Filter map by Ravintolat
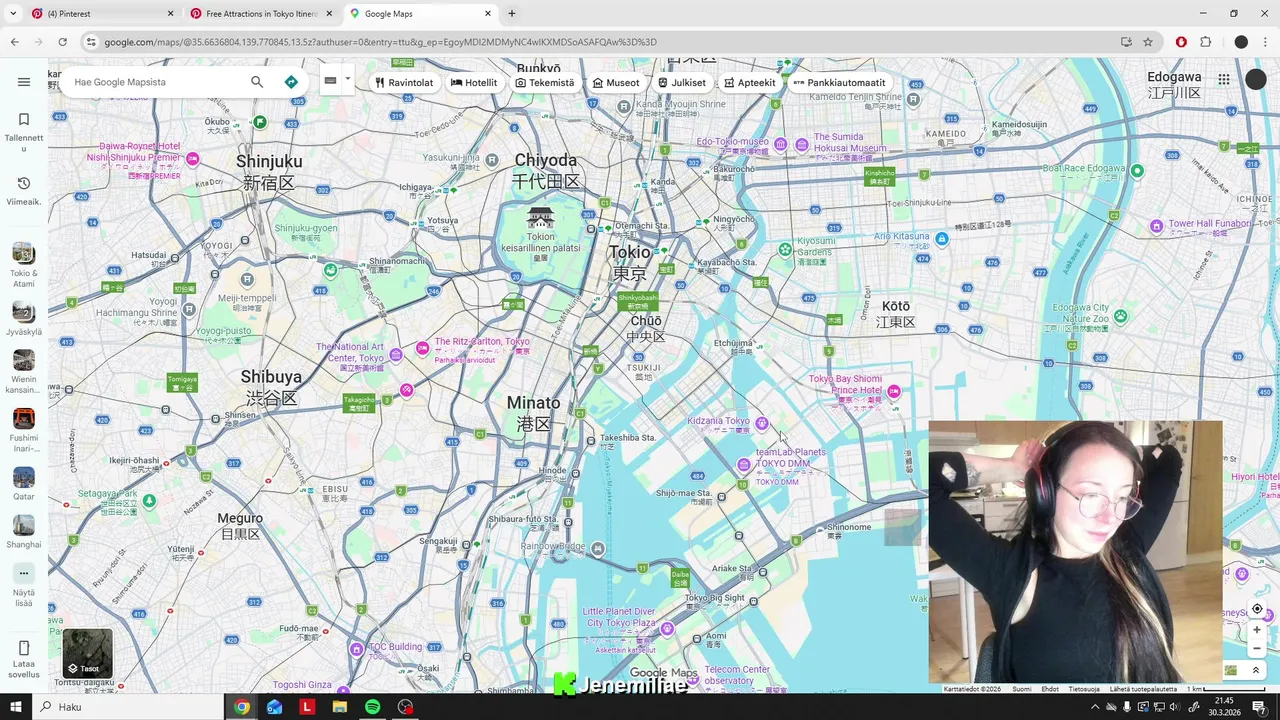The height and width of the screenshot is (720, 1280). [404, 83]
